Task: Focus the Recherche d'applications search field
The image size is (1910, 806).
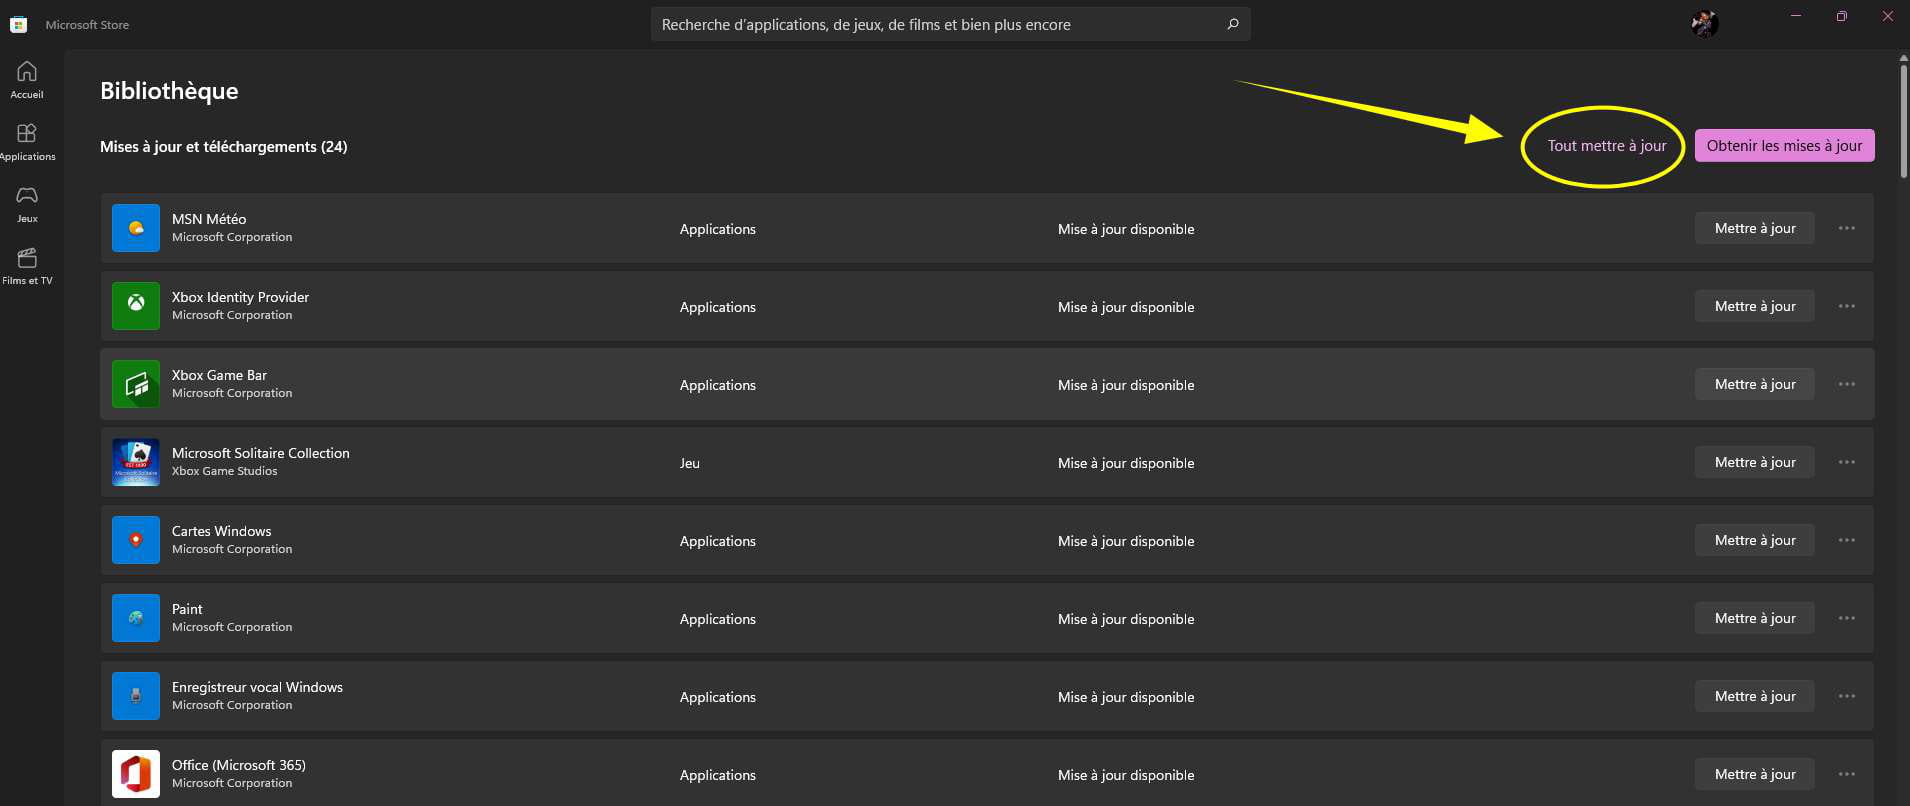Action: coord(950,24)
